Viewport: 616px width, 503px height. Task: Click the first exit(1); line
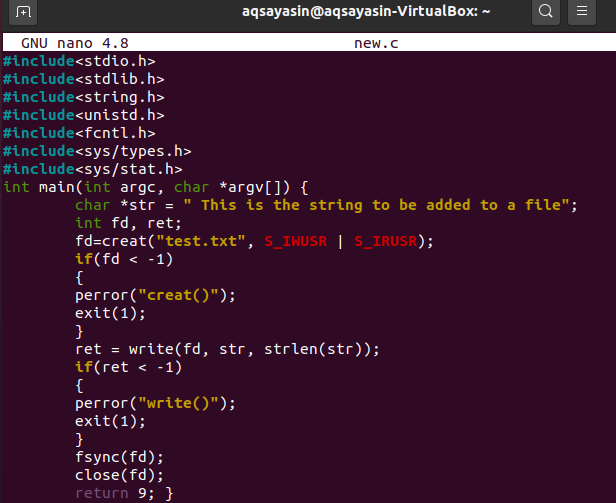[x=110, y=314]
